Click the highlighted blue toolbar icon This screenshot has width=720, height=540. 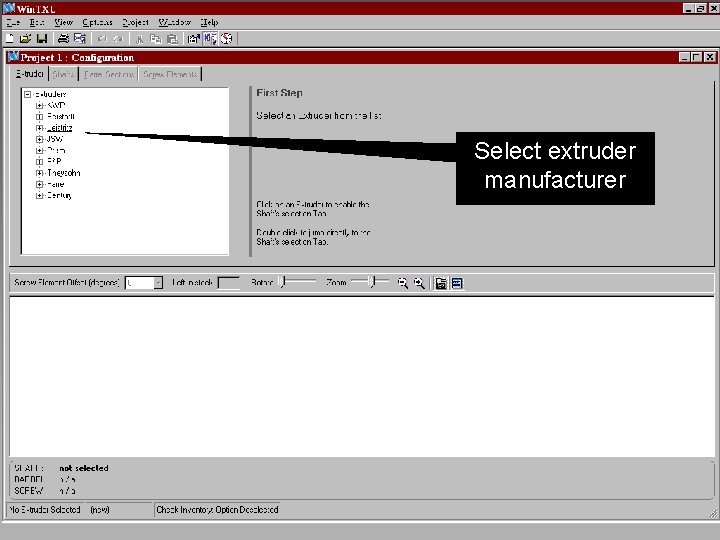click(210, 39)
